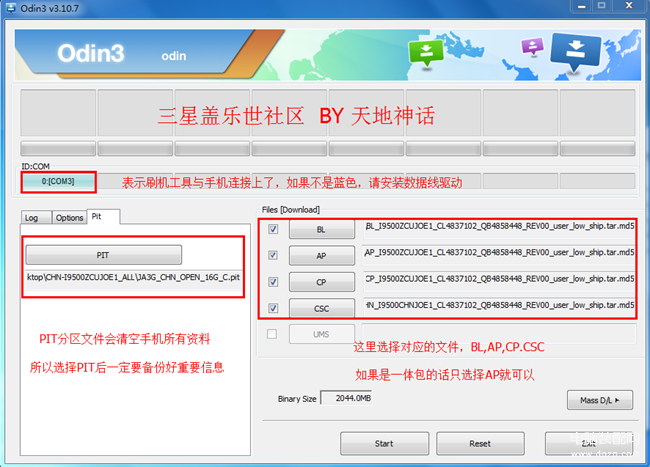Choose the CP modem file button
This screenshot has width=650, height=467.
[x=322, y=282]
